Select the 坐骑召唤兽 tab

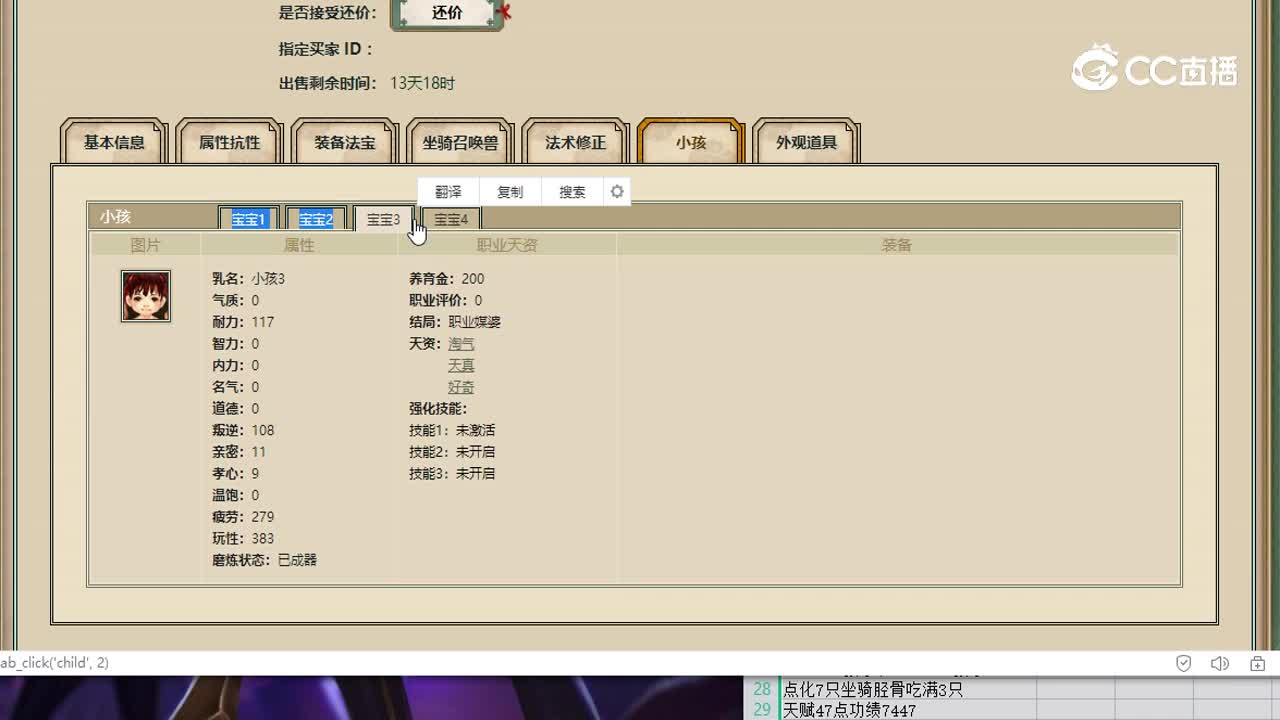pyautogui.click(x=460, y=142)
